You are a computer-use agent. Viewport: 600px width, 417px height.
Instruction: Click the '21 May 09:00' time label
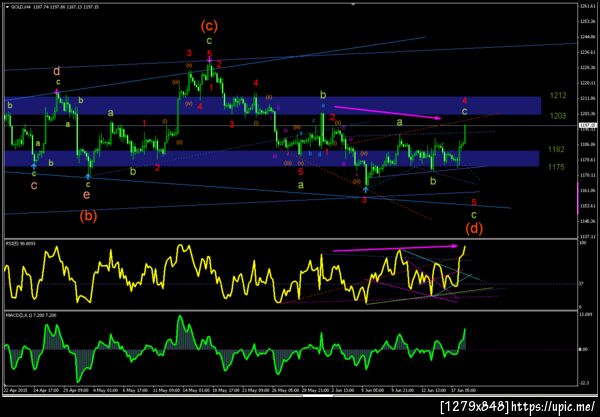256,390
